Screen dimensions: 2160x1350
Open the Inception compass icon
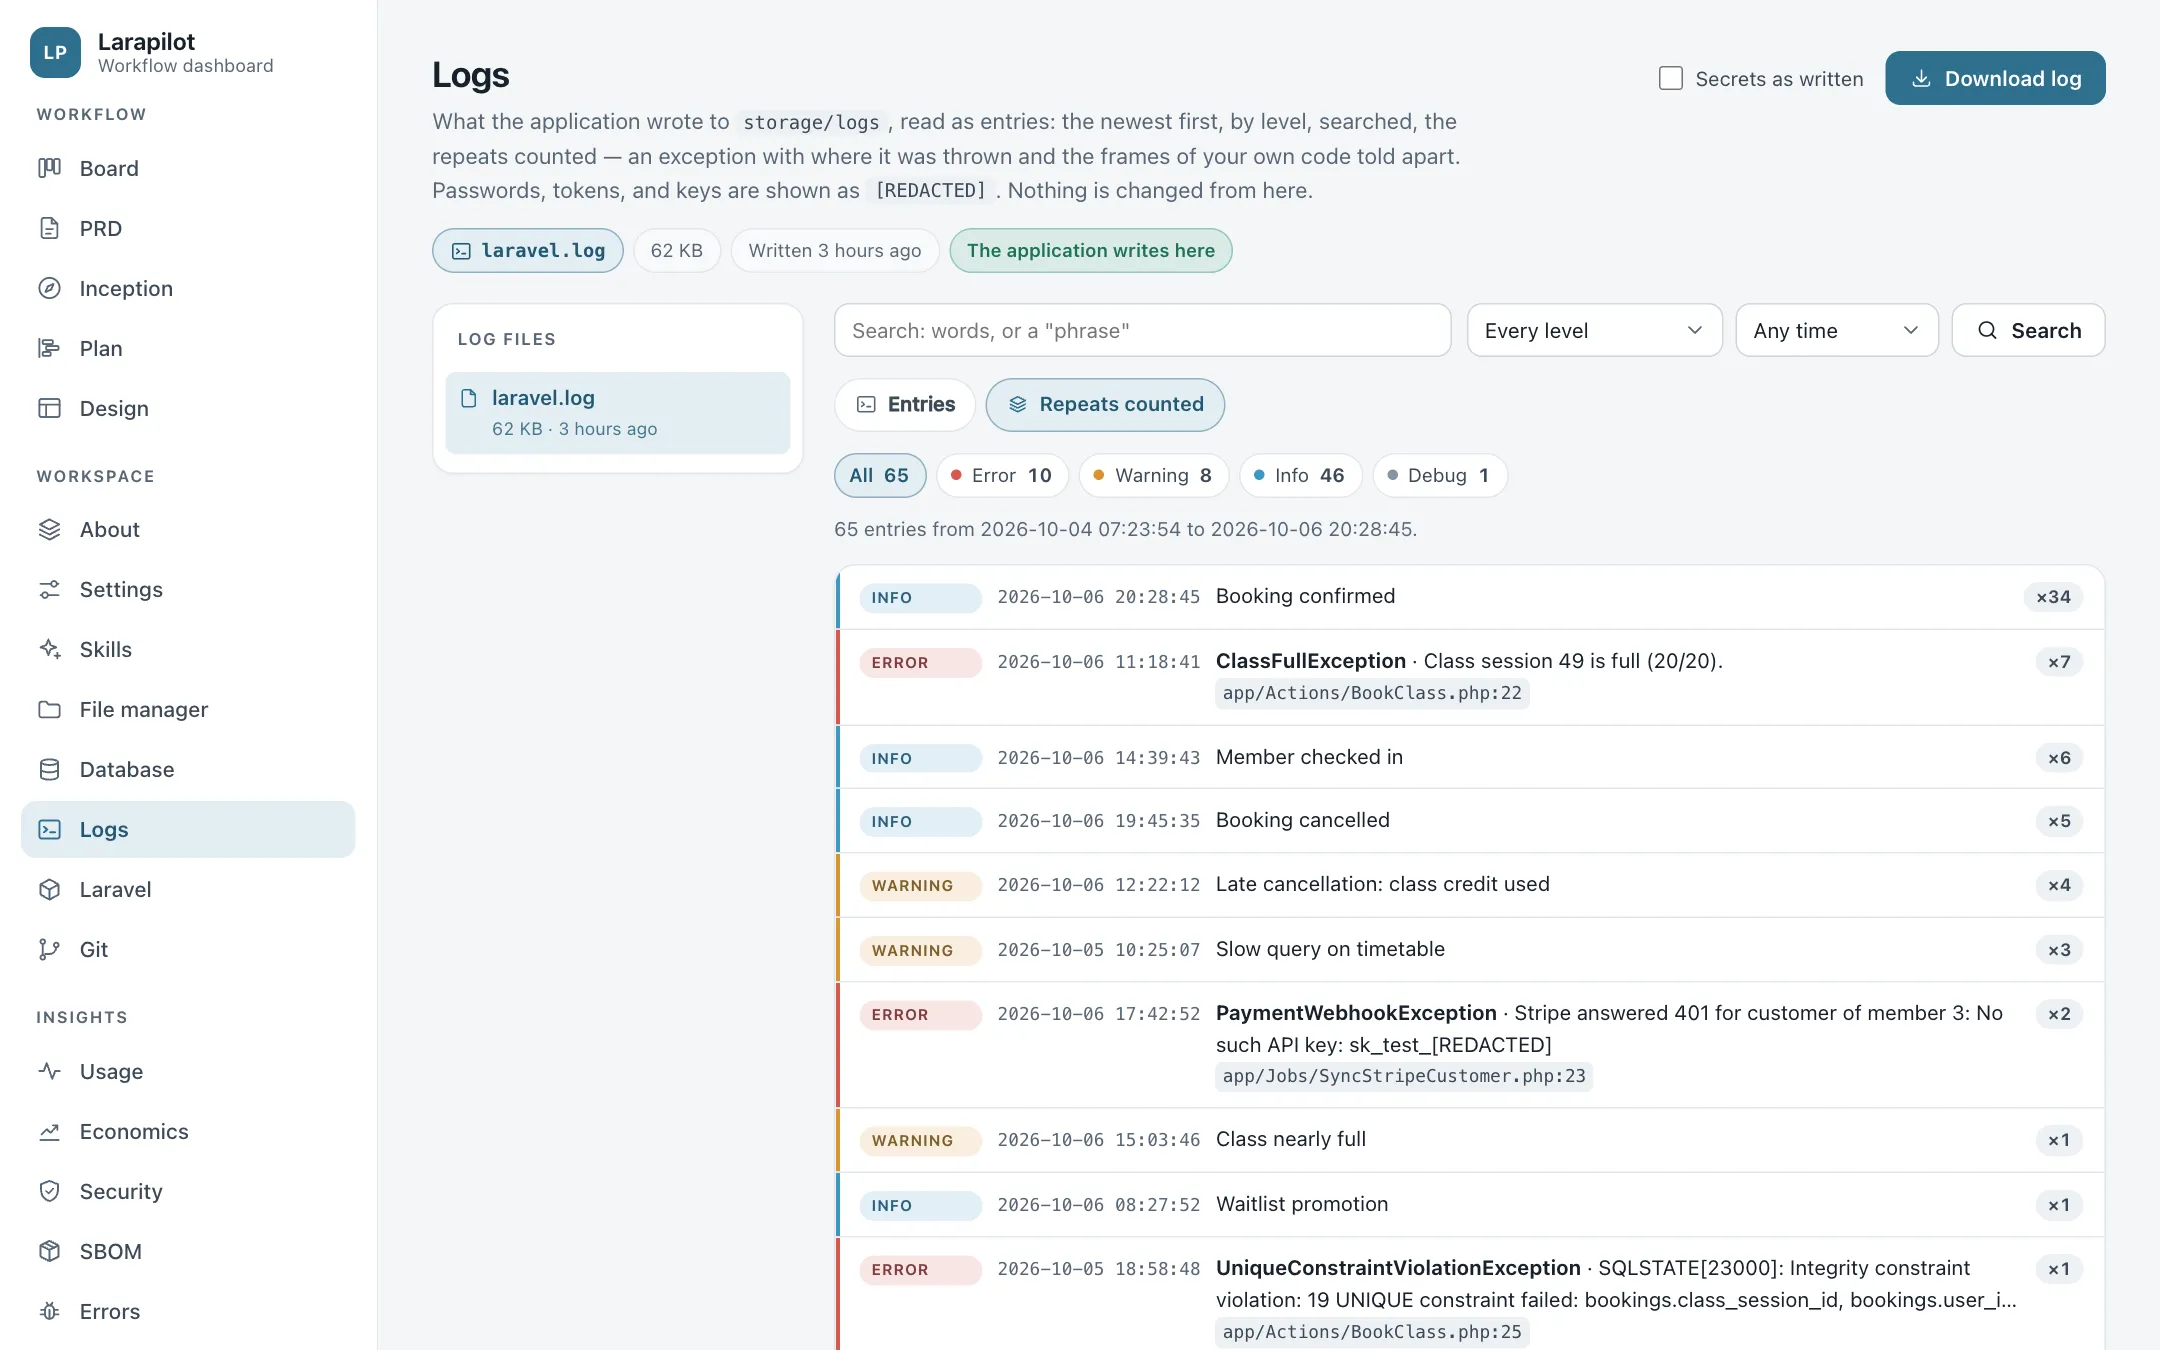(x=49, y=288)
